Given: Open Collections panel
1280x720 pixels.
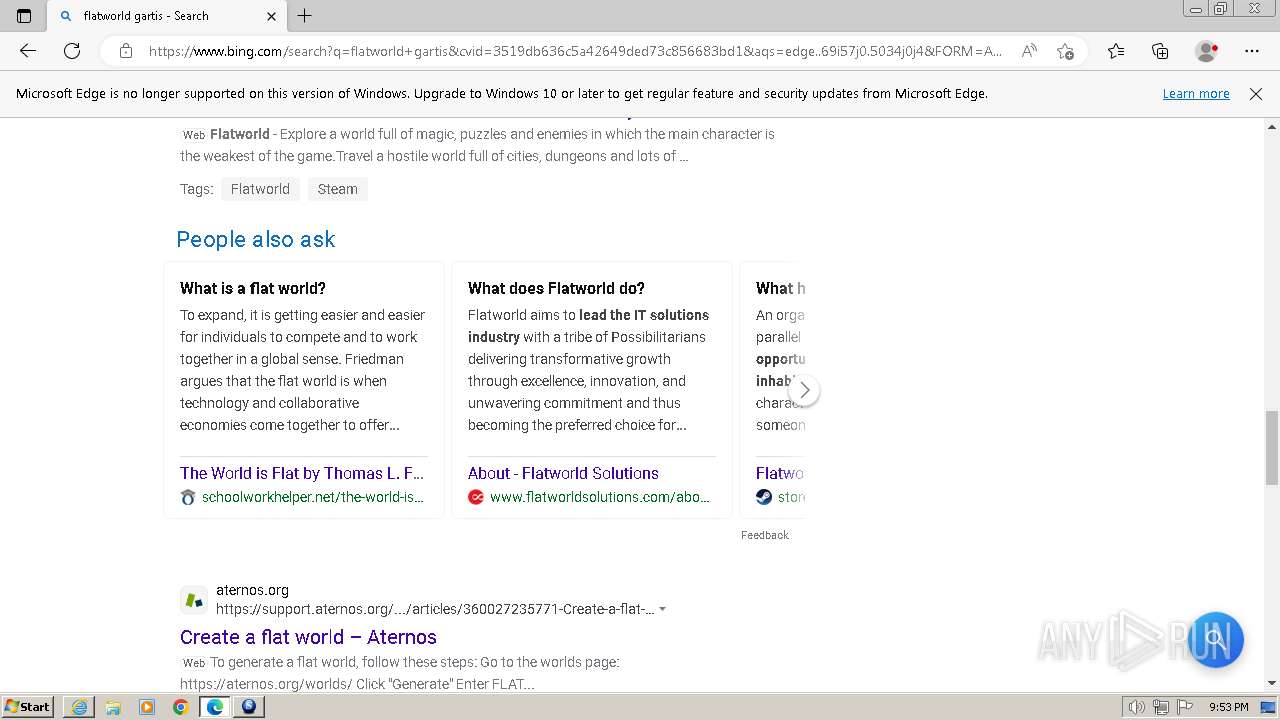Looking at the screenshot, I should [x=1160, y=51].
